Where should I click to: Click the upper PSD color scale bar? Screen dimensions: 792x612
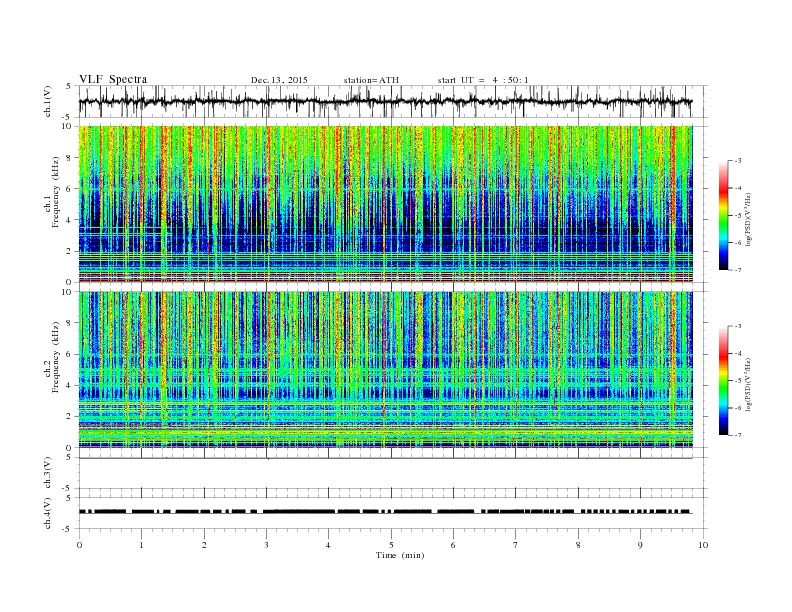pos(723,215)
